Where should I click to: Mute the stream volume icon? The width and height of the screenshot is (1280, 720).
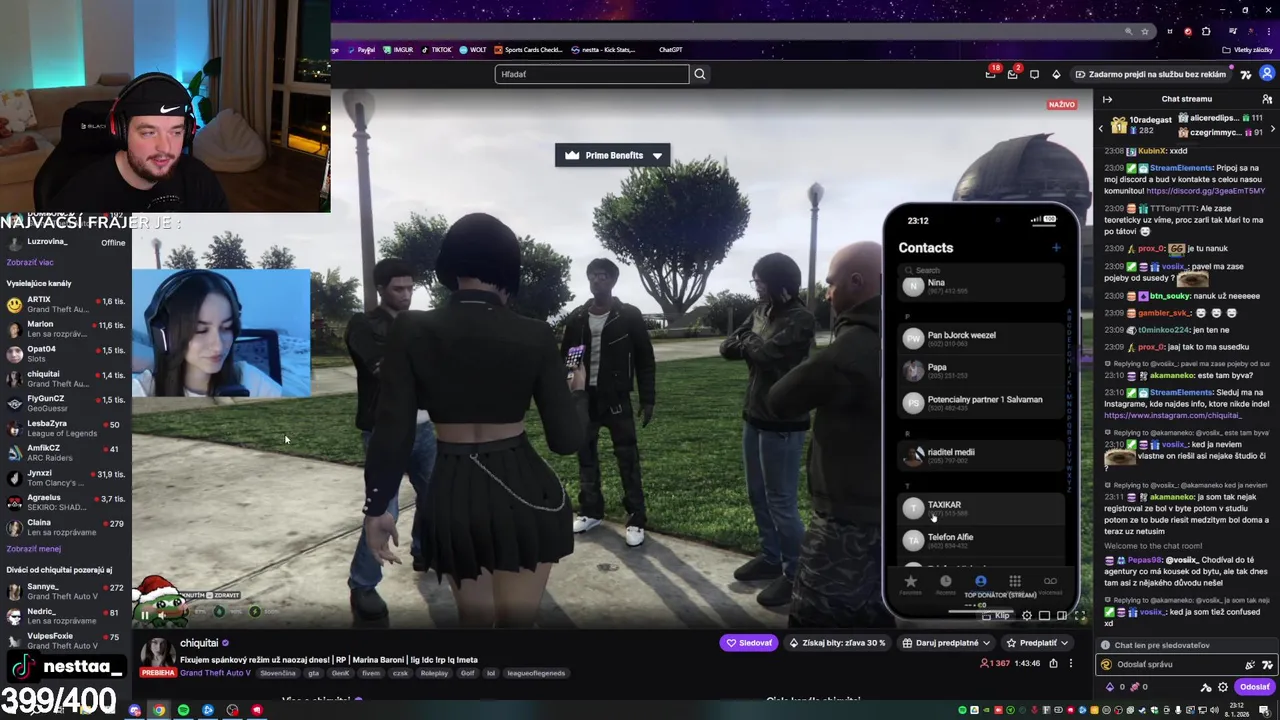point(162,615)
